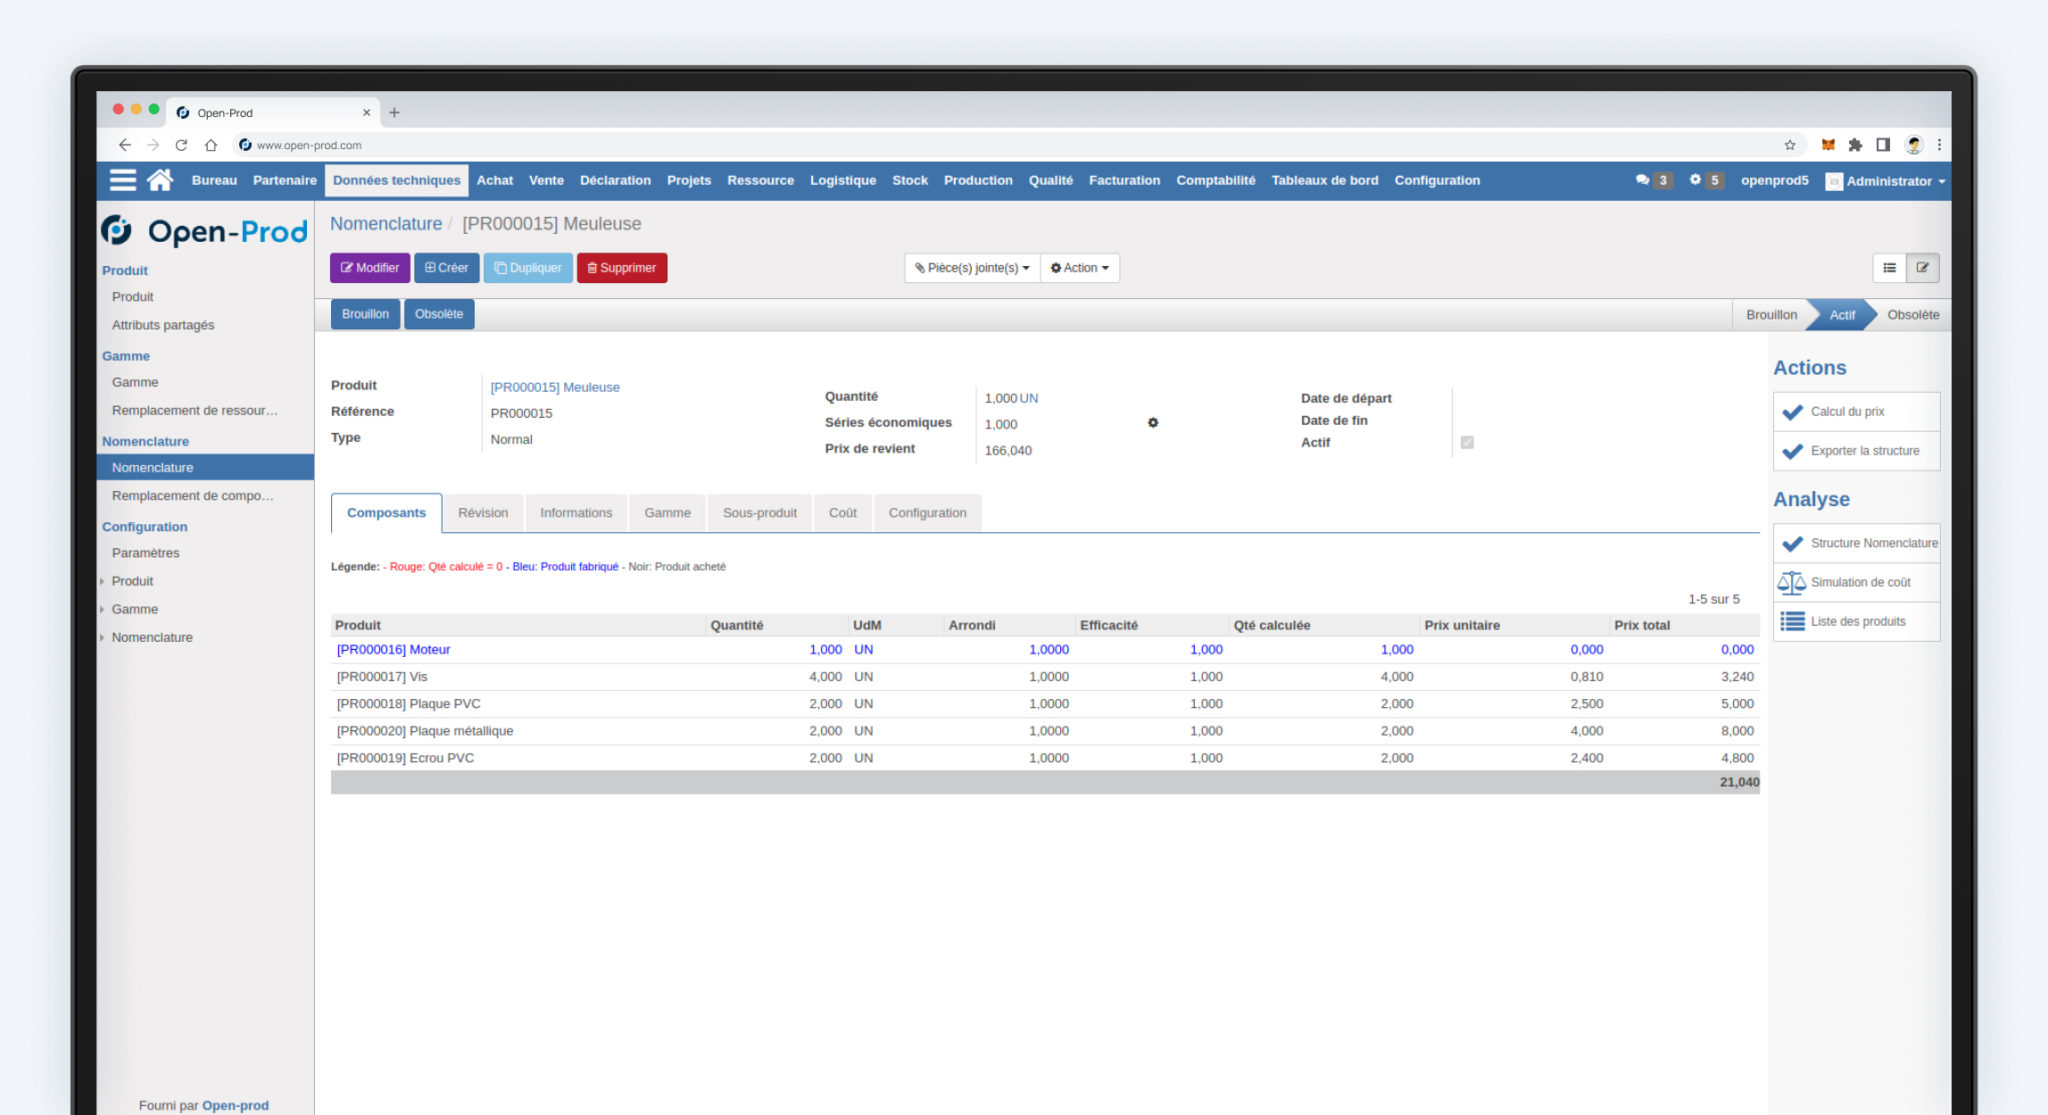Switch to form edit view icon

[1923, 267]
